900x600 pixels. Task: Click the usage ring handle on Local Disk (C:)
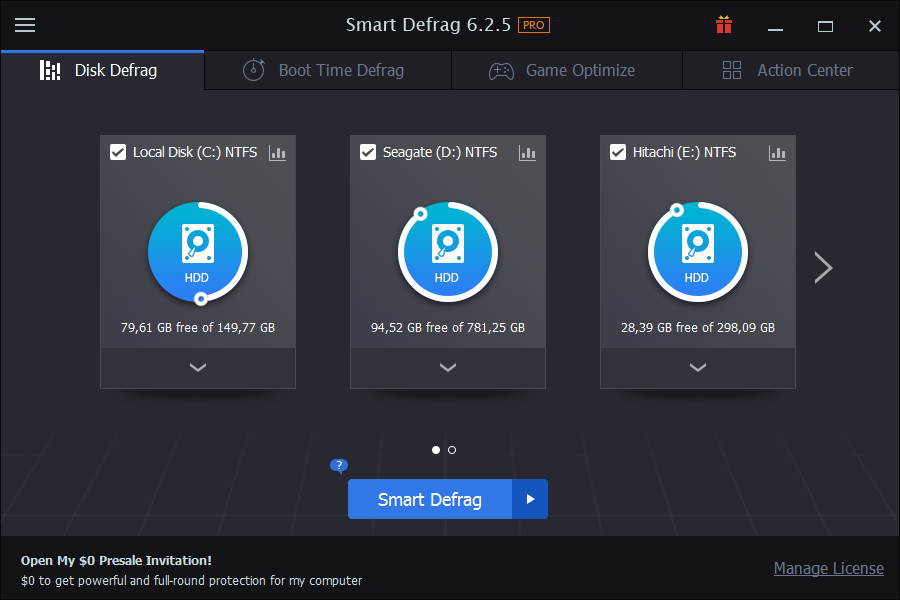coord(200,299)
